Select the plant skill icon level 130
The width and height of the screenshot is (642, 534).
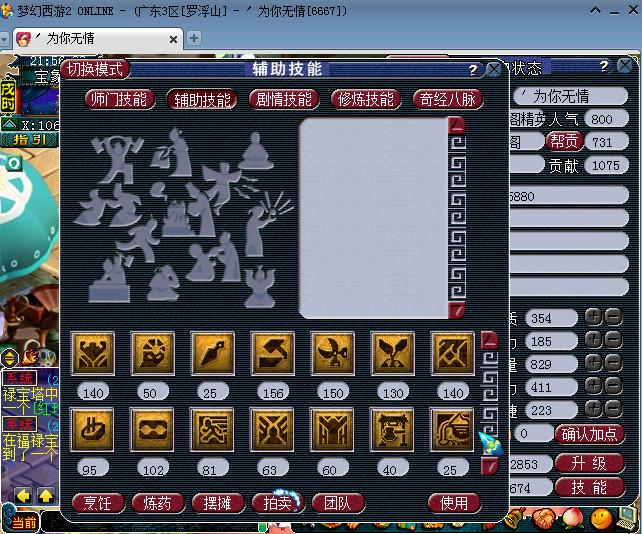click(x=392, y=354)
